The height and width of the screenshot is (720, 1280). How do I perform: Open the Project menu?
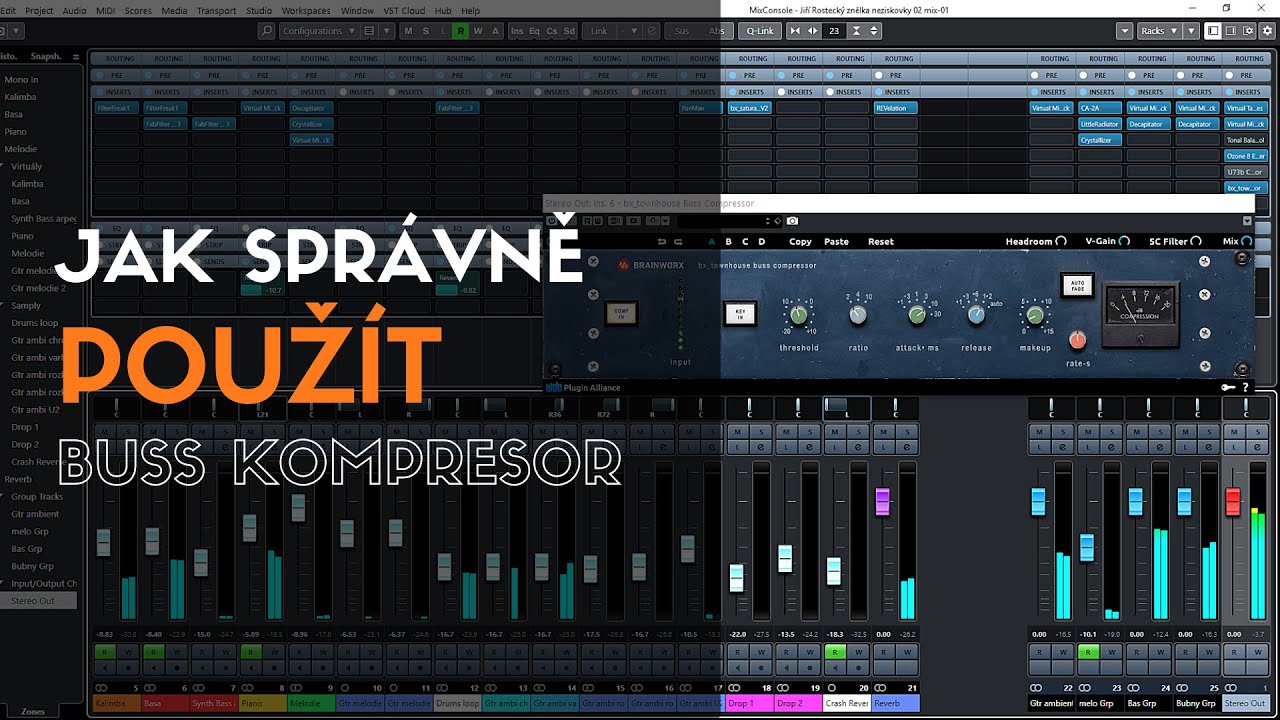[x=39, y=10]
